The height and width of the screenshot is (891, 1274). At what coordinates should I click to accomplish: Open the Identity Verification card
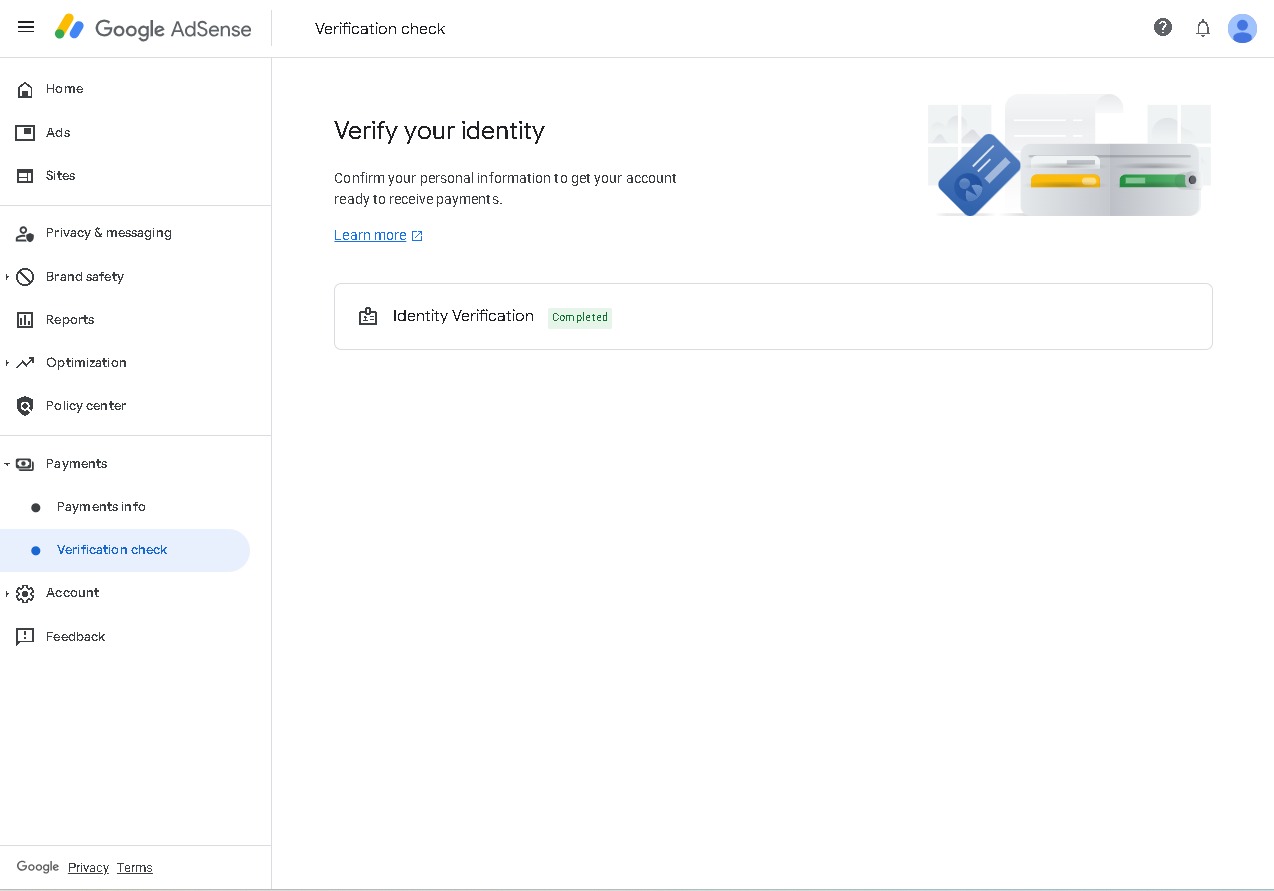(x=772, y=317)
